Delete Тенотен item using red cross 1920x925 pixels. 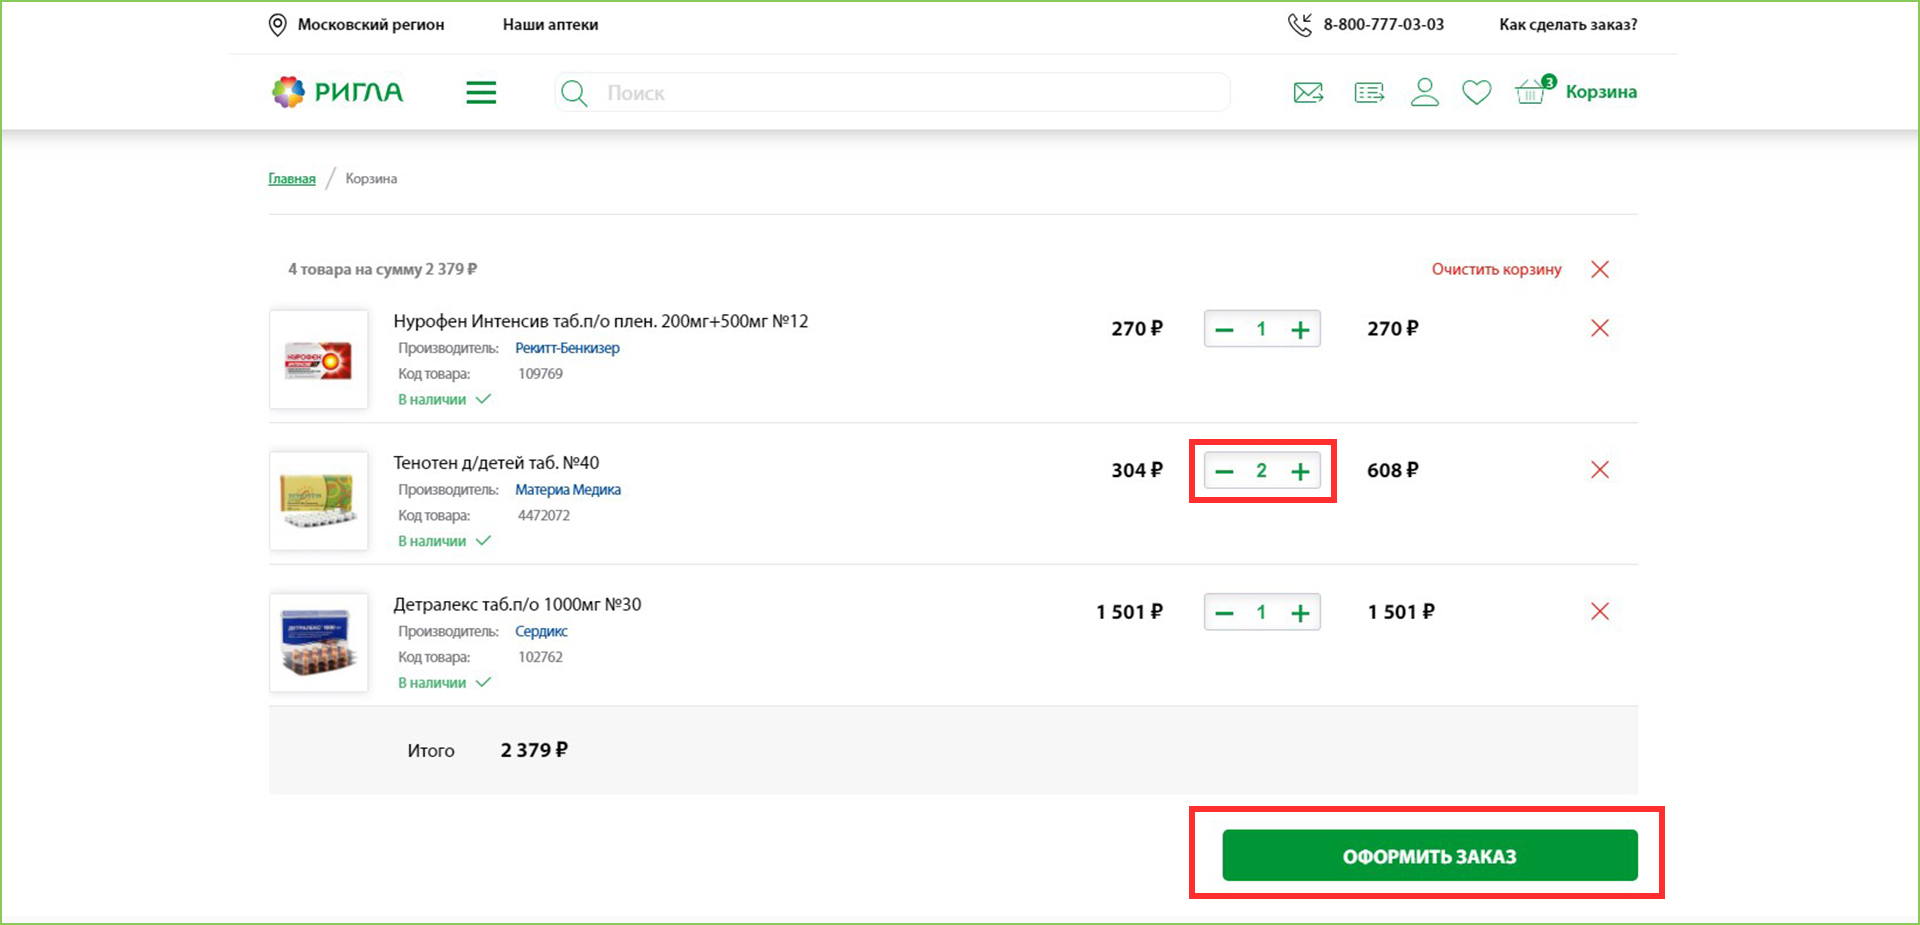coord(1600,470)
